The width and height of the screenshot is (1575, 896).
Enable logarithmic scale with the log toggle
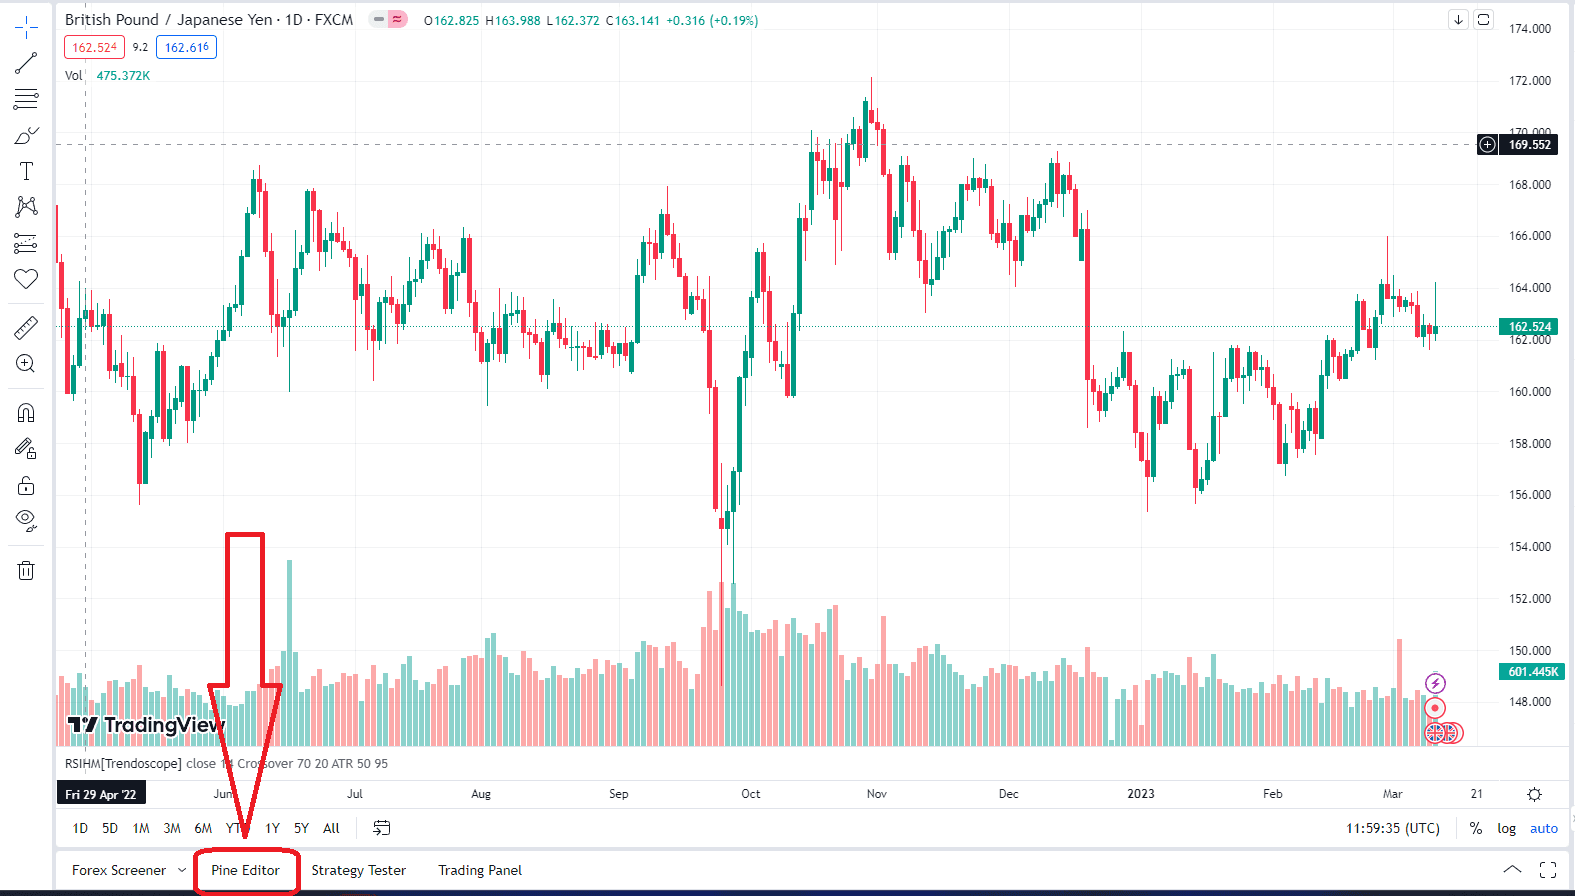[x=1506, y=828]
